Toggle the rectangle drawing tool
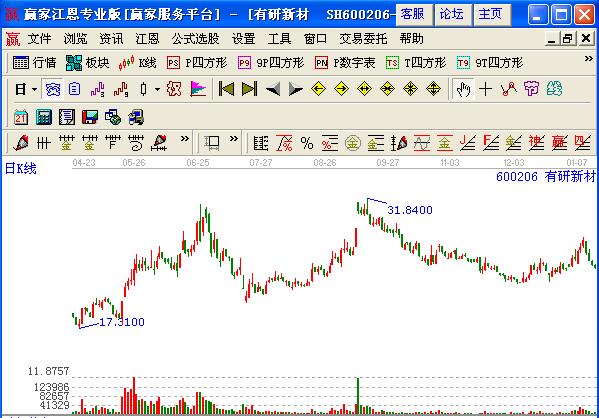The height and width of the screenshot is (418, 599). (x=211, y=143)
